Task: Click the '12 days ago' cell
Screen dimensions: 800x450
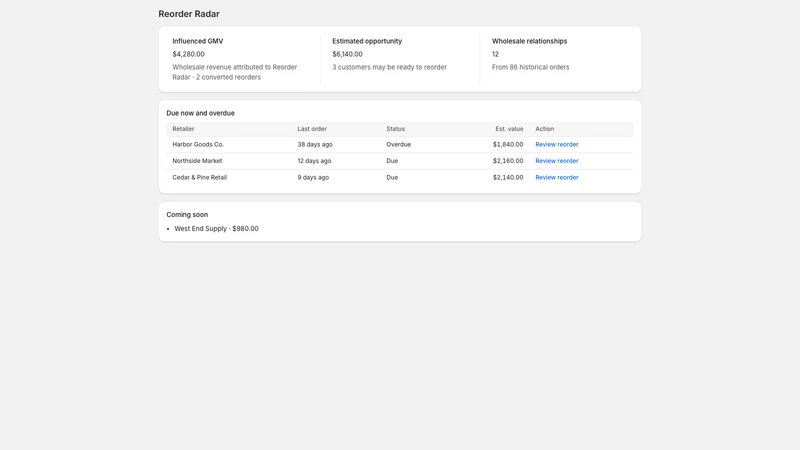Action: (x=314, y=161)
